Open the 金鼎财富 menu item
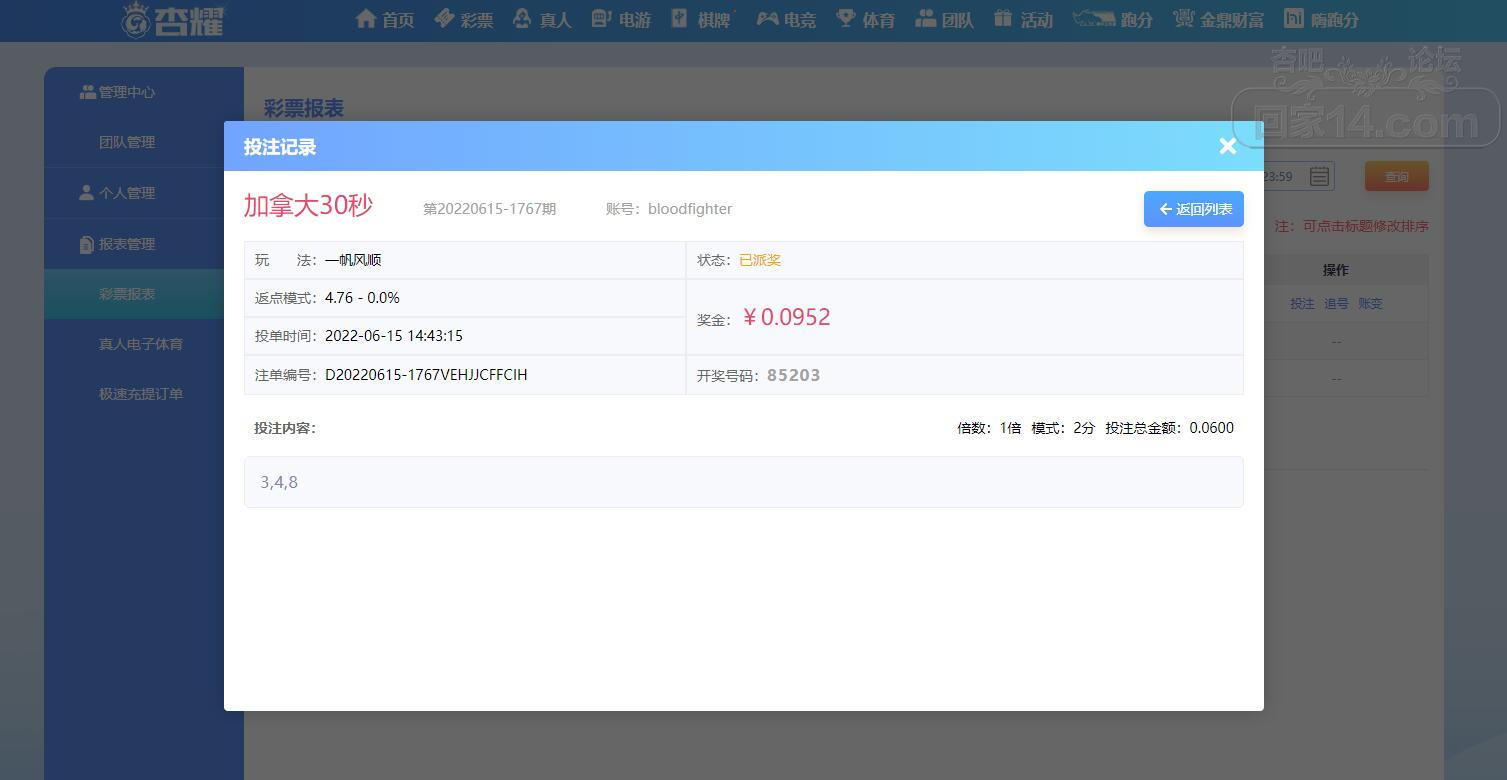This screenshot has height=780, width=1507. click(x=1218, y=19)
